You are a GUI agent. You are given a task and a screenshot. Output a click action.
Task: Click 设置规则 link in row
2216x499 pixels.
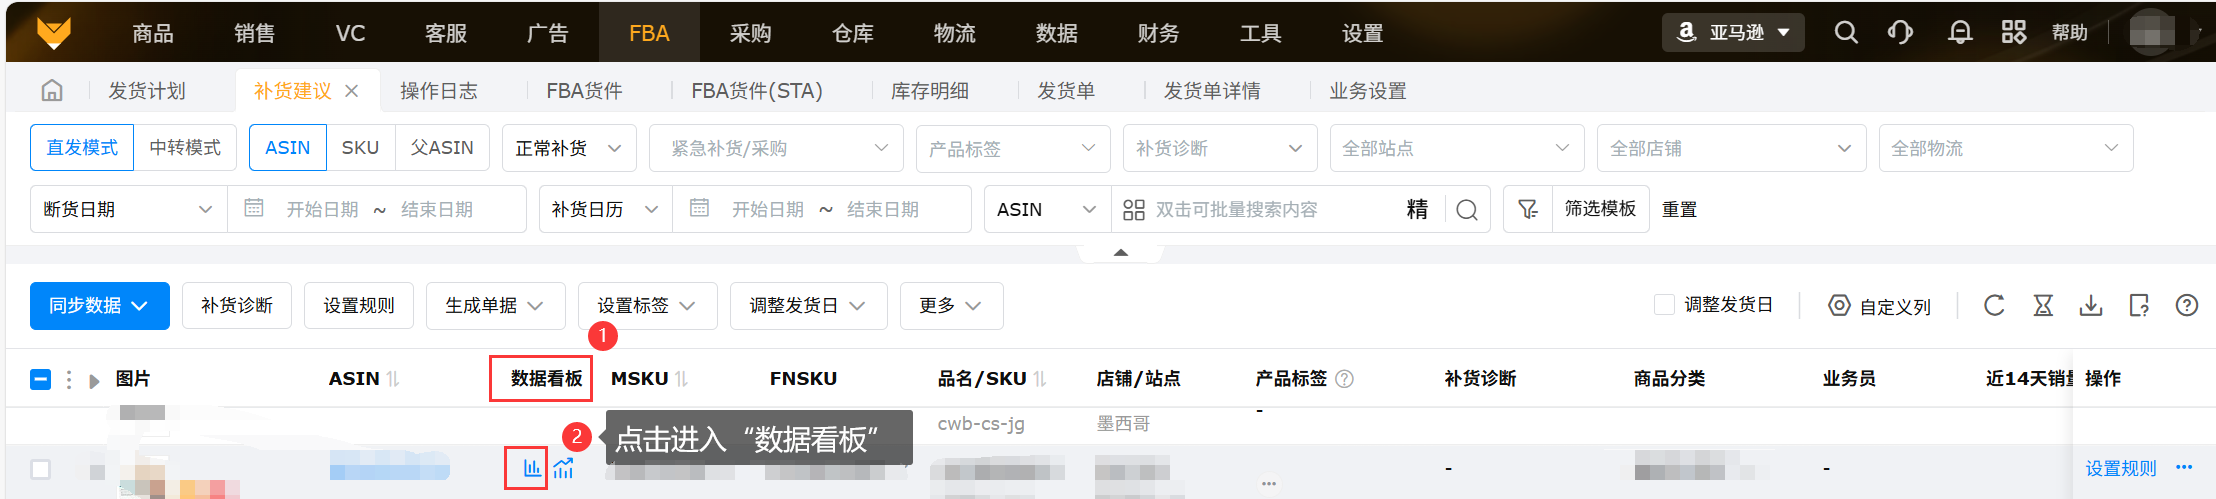pyautogui.click(x=2120, y=468)
